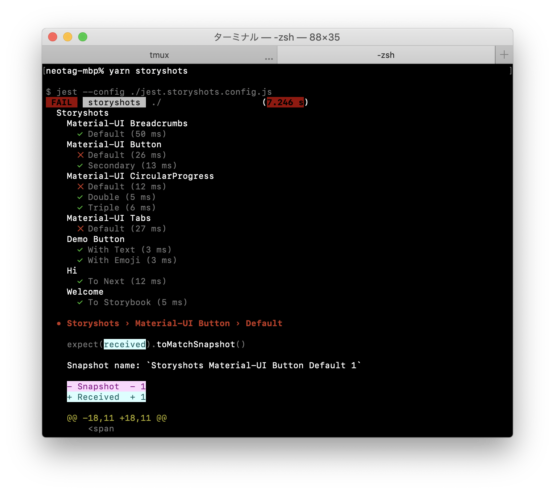The image size is (555, 493).
Task: Click the jest --config command line
Action: (x=159, y=92)
